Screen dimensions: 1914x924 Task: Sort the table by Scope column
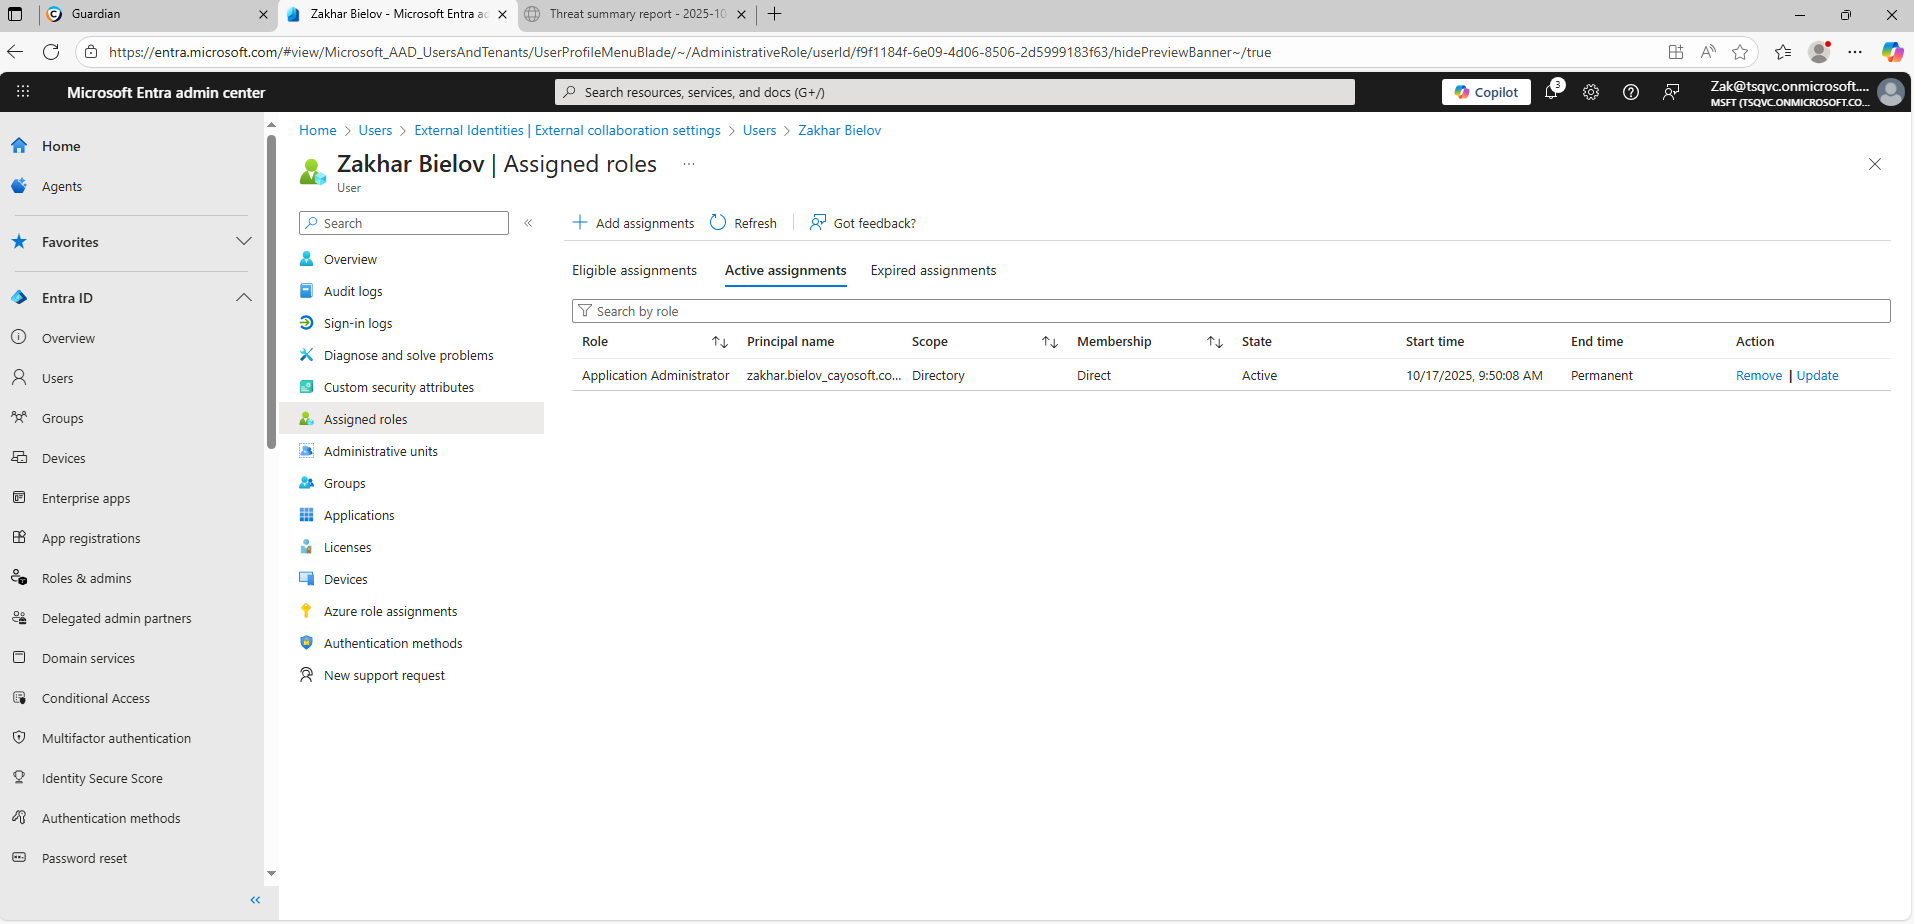coord(1049,342)
